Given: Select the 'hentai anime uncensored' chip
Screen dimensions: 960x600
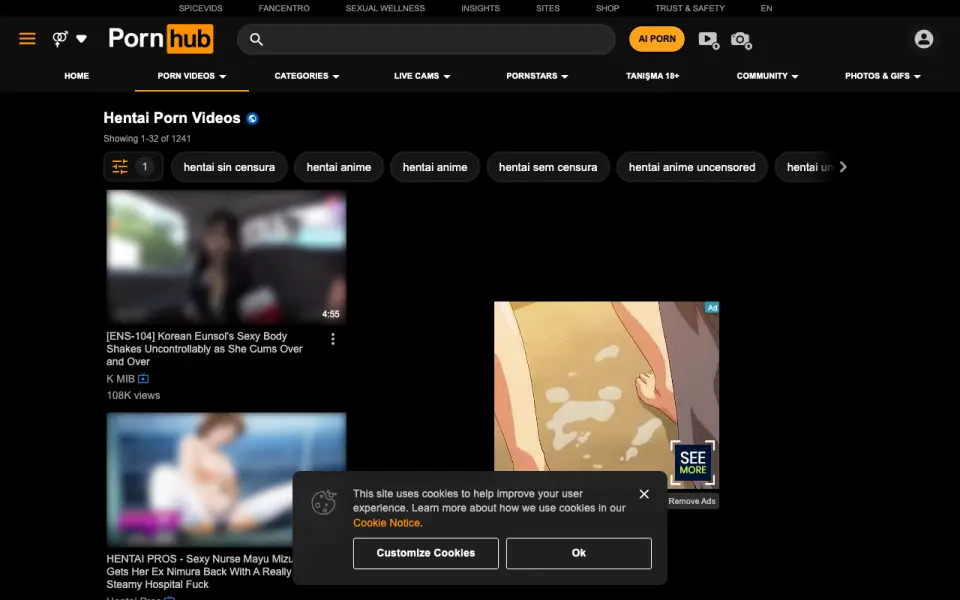Looking at the screenshot, I should pos(692,167).
